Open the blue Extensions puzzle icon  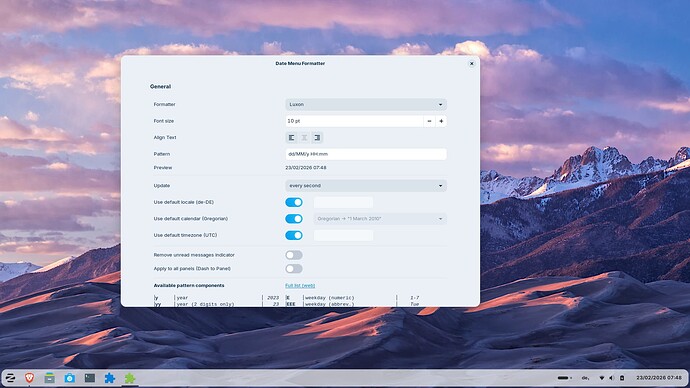click(110, 378)
